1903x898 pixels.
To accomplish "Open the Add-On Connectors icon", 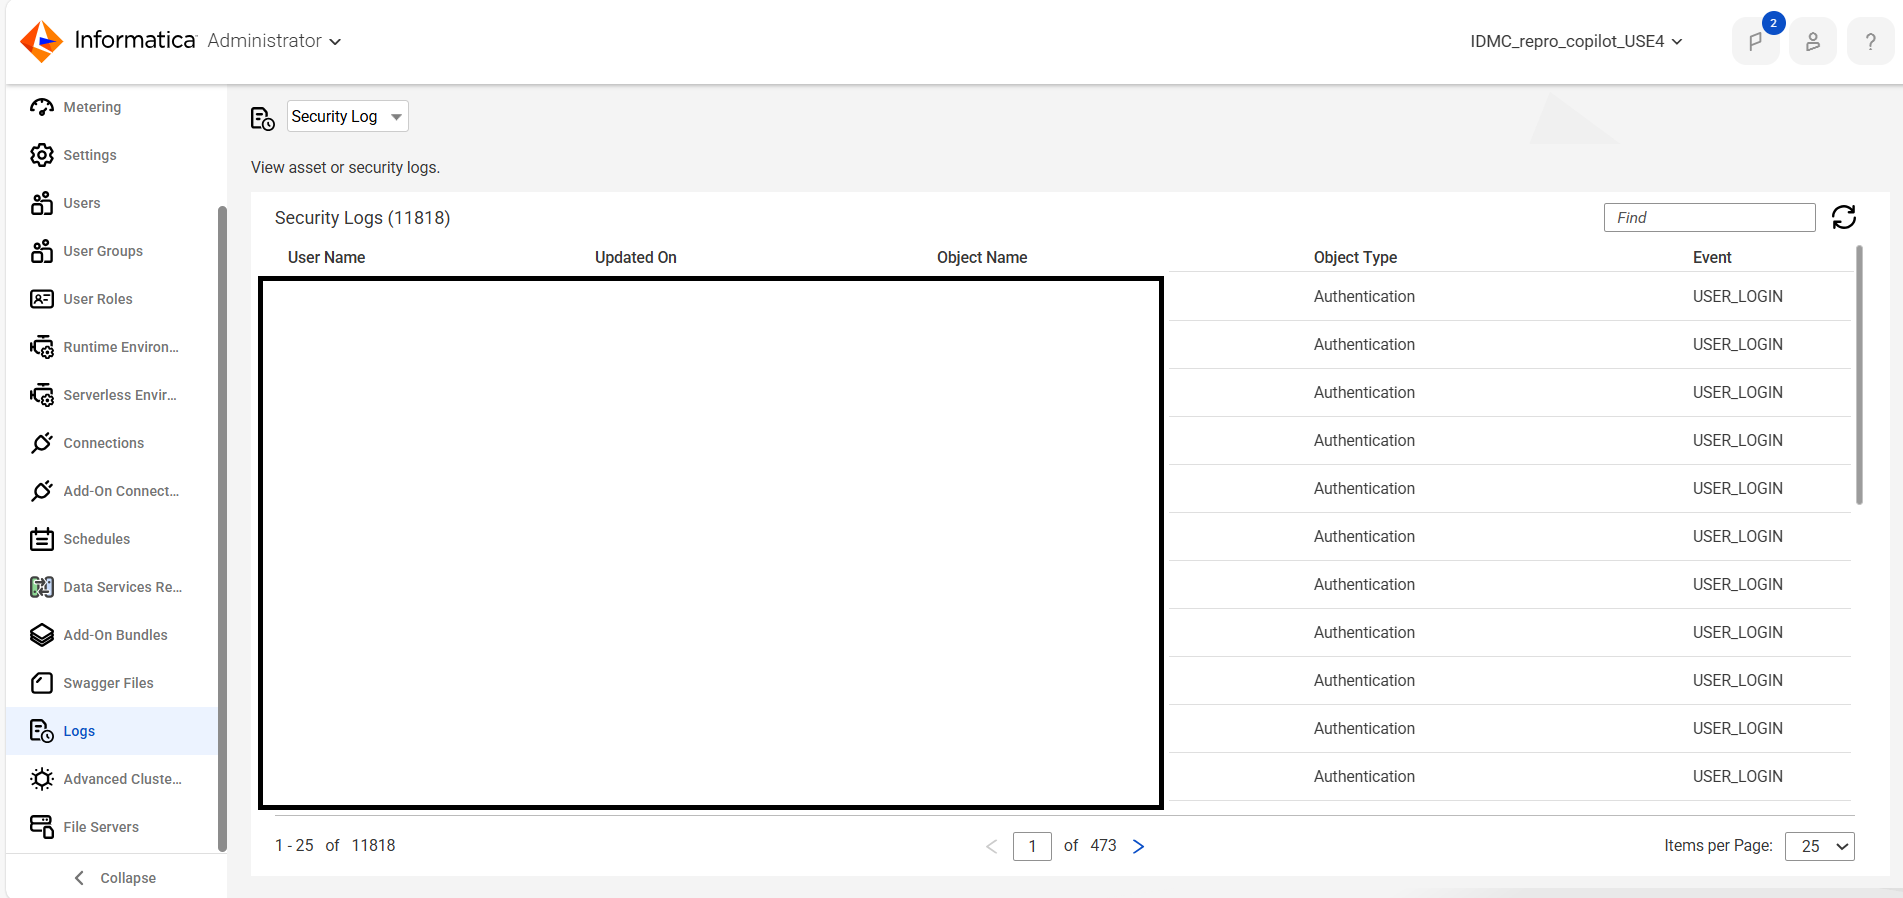I will [x=42, y=491].
